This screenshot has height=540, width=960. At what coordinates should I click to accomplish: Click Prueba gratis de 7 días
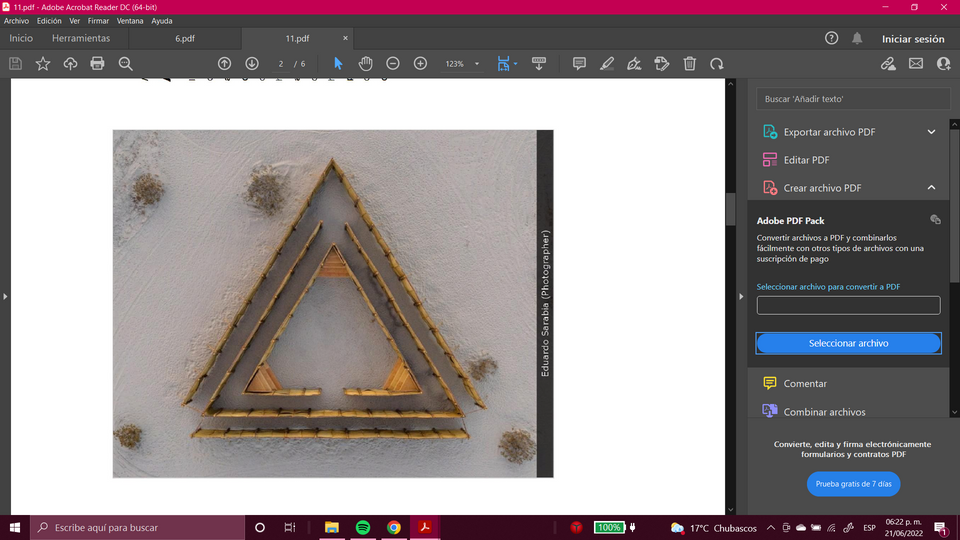(x=853, y=484)
